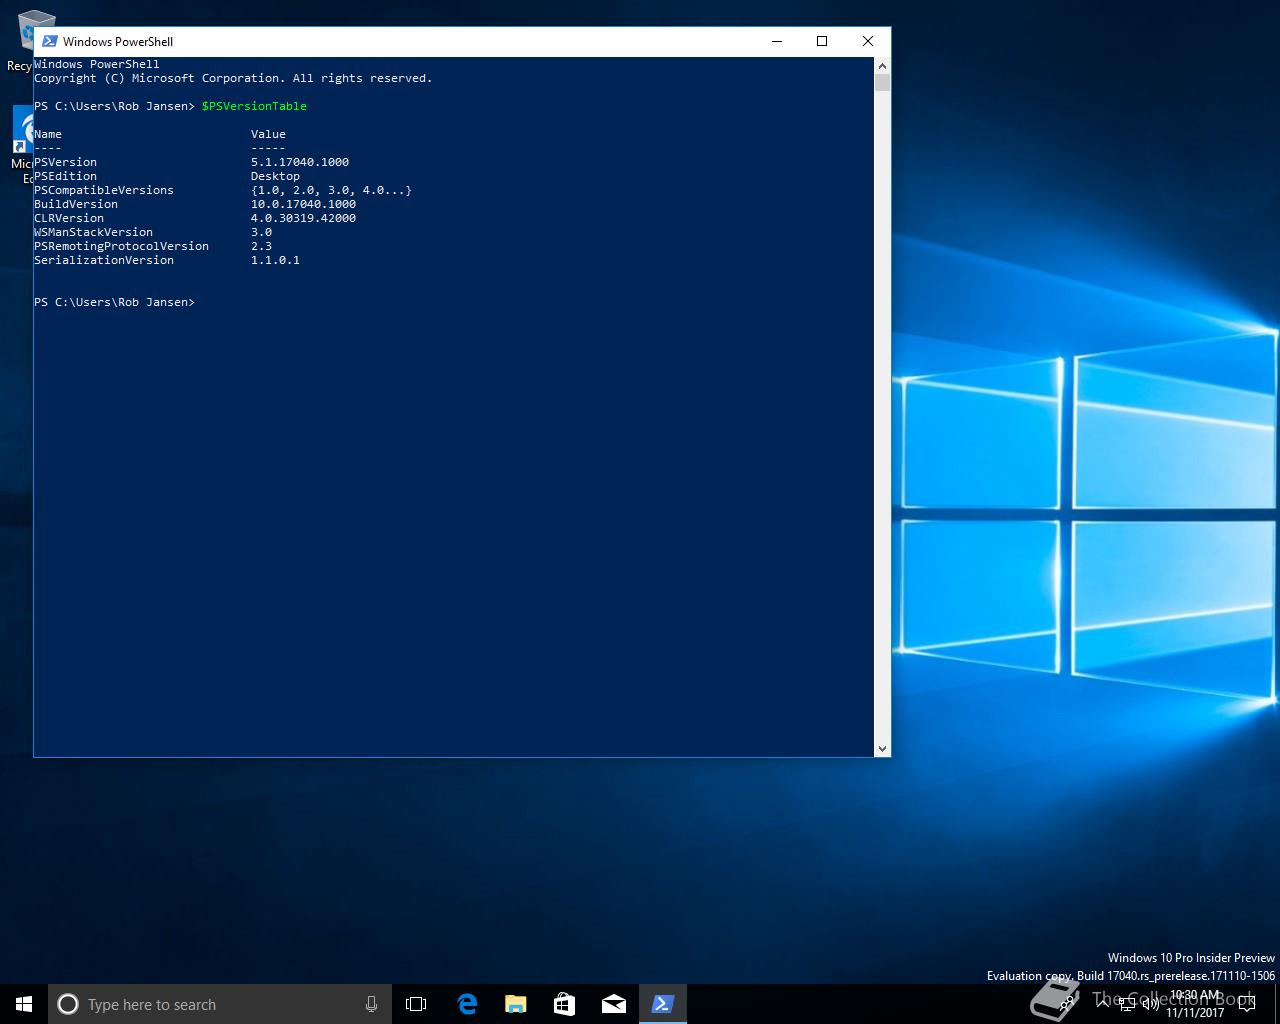Click the PowerShell vertical scrollbar thumb
Image resolution: width=1280 pixels, height=1024 pixels.
pos(882,82)
